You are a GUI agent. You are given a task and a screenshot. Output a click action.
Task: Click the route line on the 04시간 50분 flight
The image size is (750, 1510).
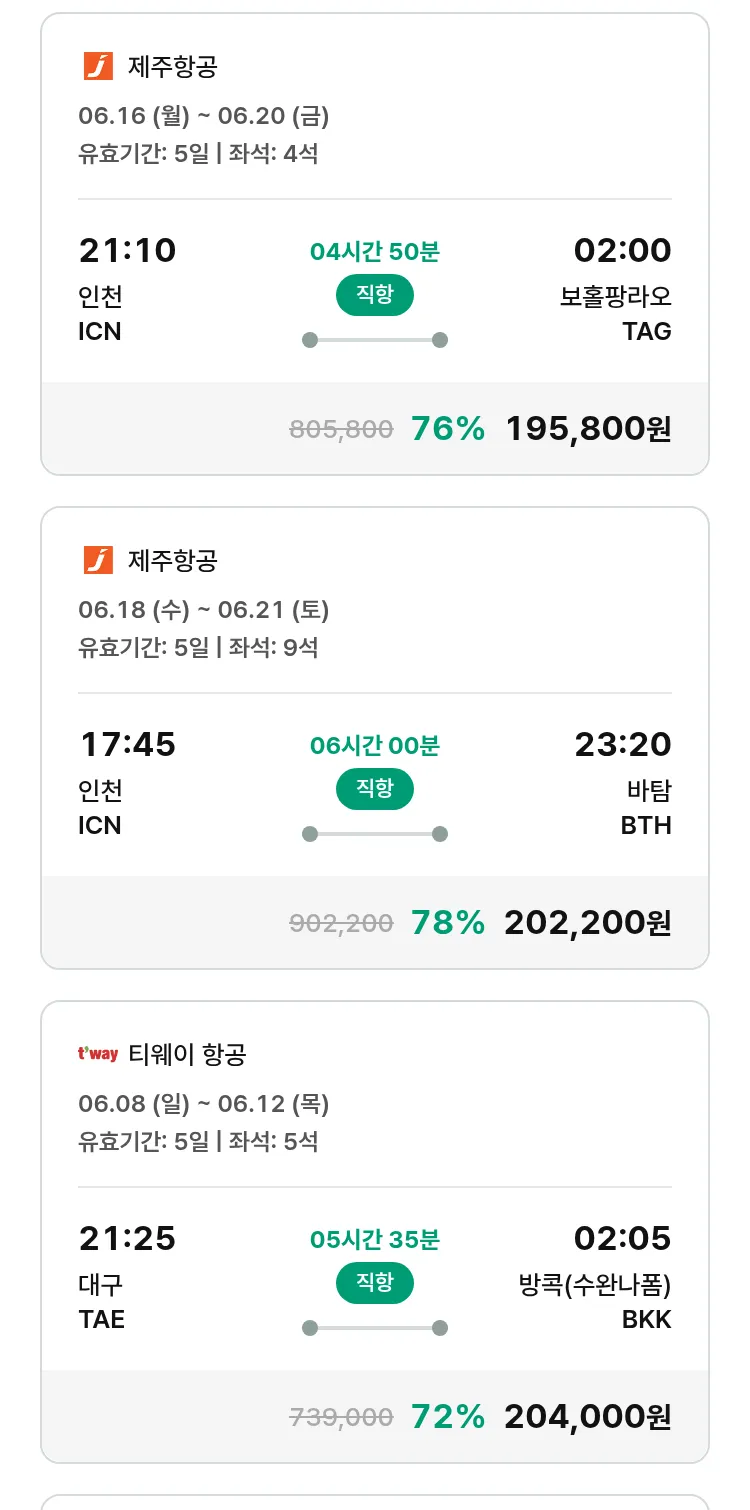coord(374,340)
